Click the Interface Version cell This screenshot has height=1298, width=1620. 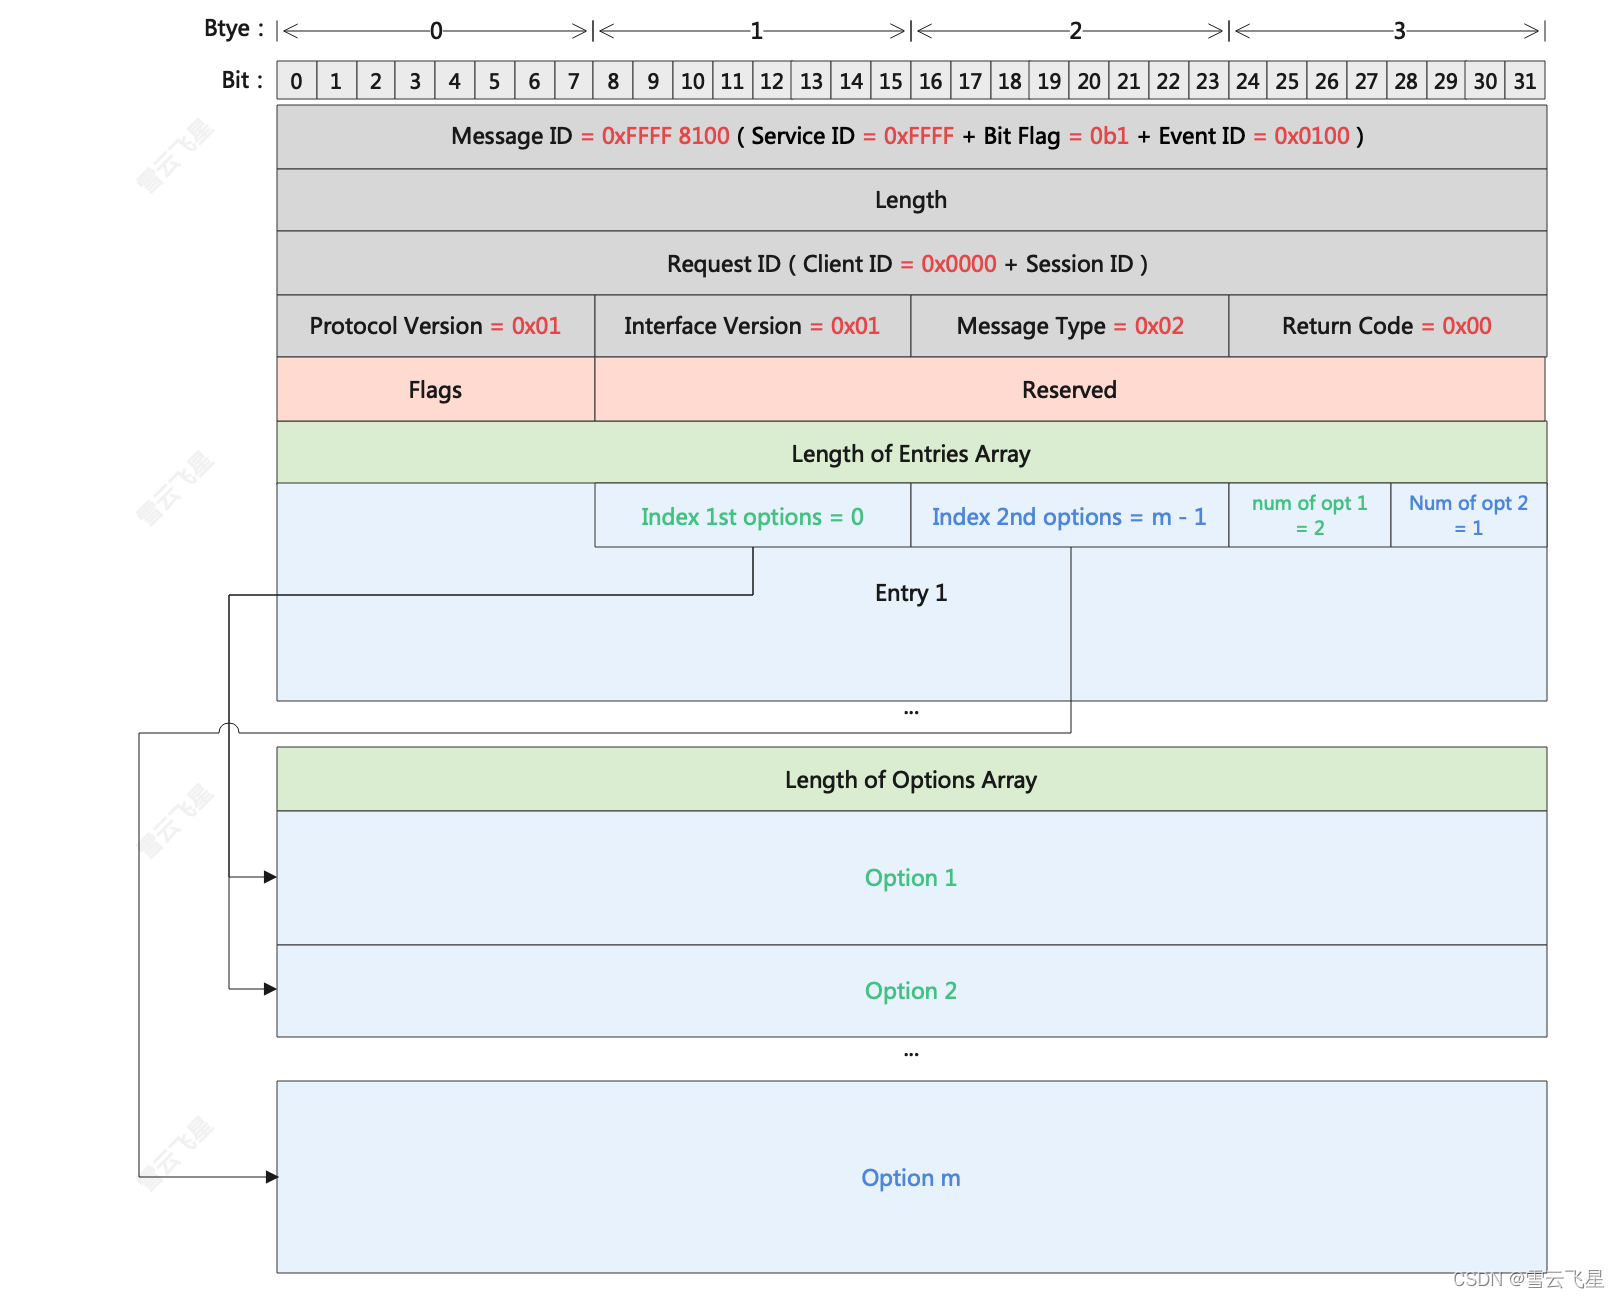752,326
